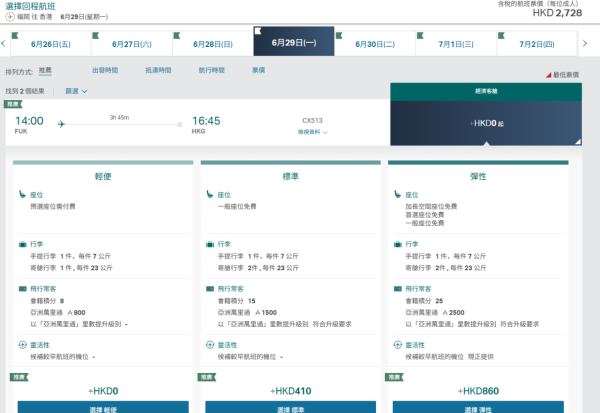Click baggage icon in 標準 fare column

click(208, 244)
